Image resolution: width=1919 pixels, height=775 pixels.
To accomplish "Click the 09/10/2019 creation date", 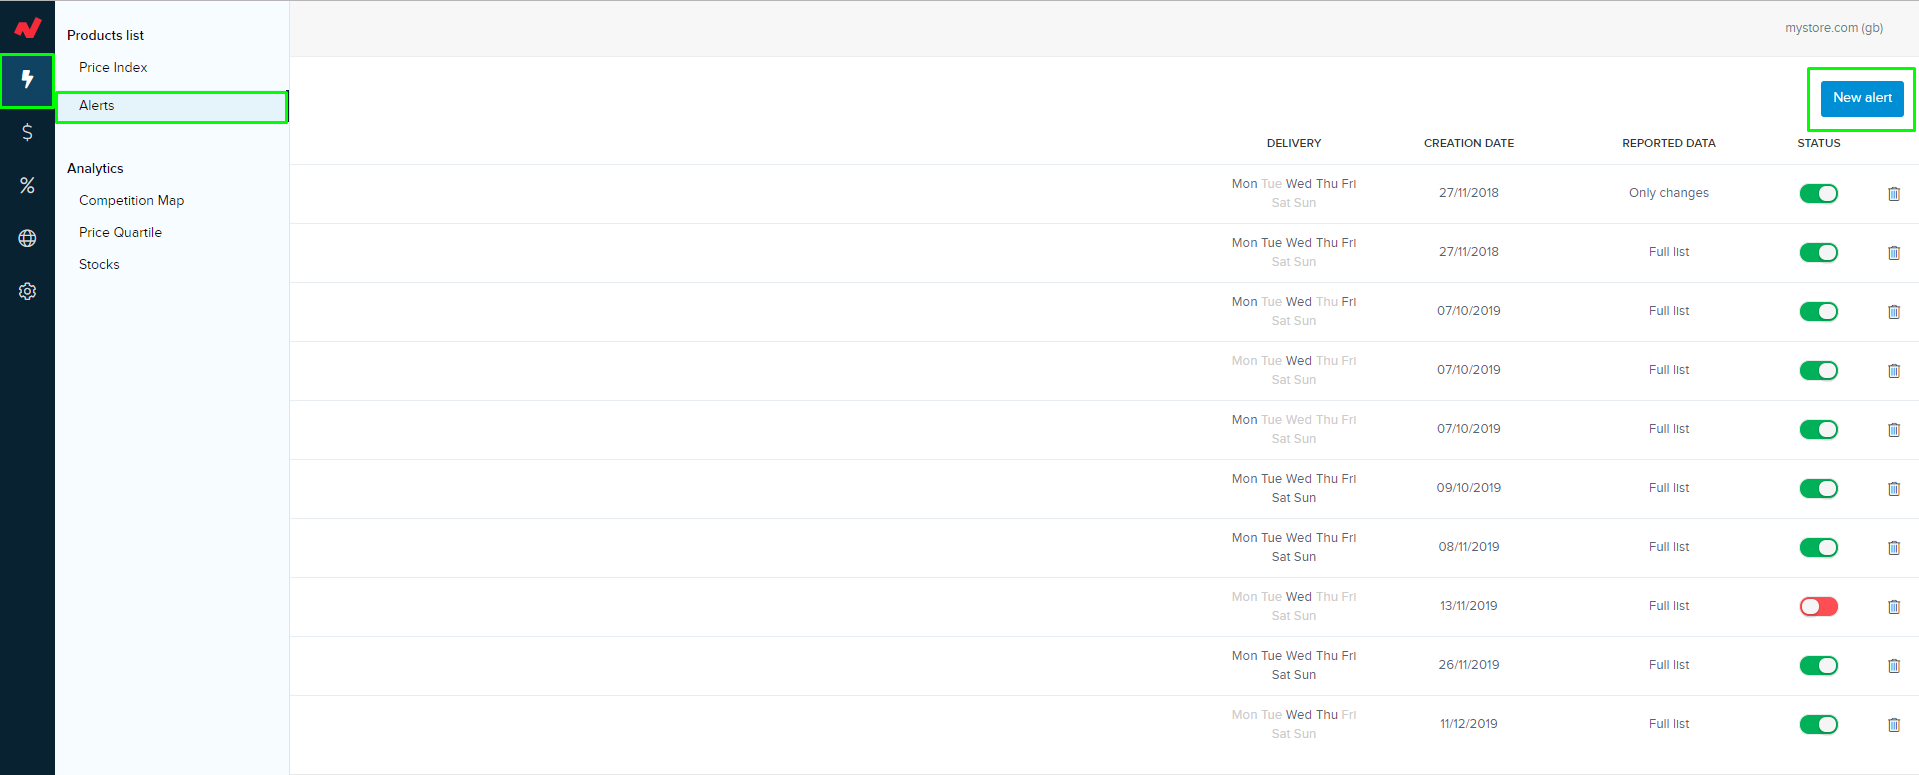I will [x=1469, y=488].
